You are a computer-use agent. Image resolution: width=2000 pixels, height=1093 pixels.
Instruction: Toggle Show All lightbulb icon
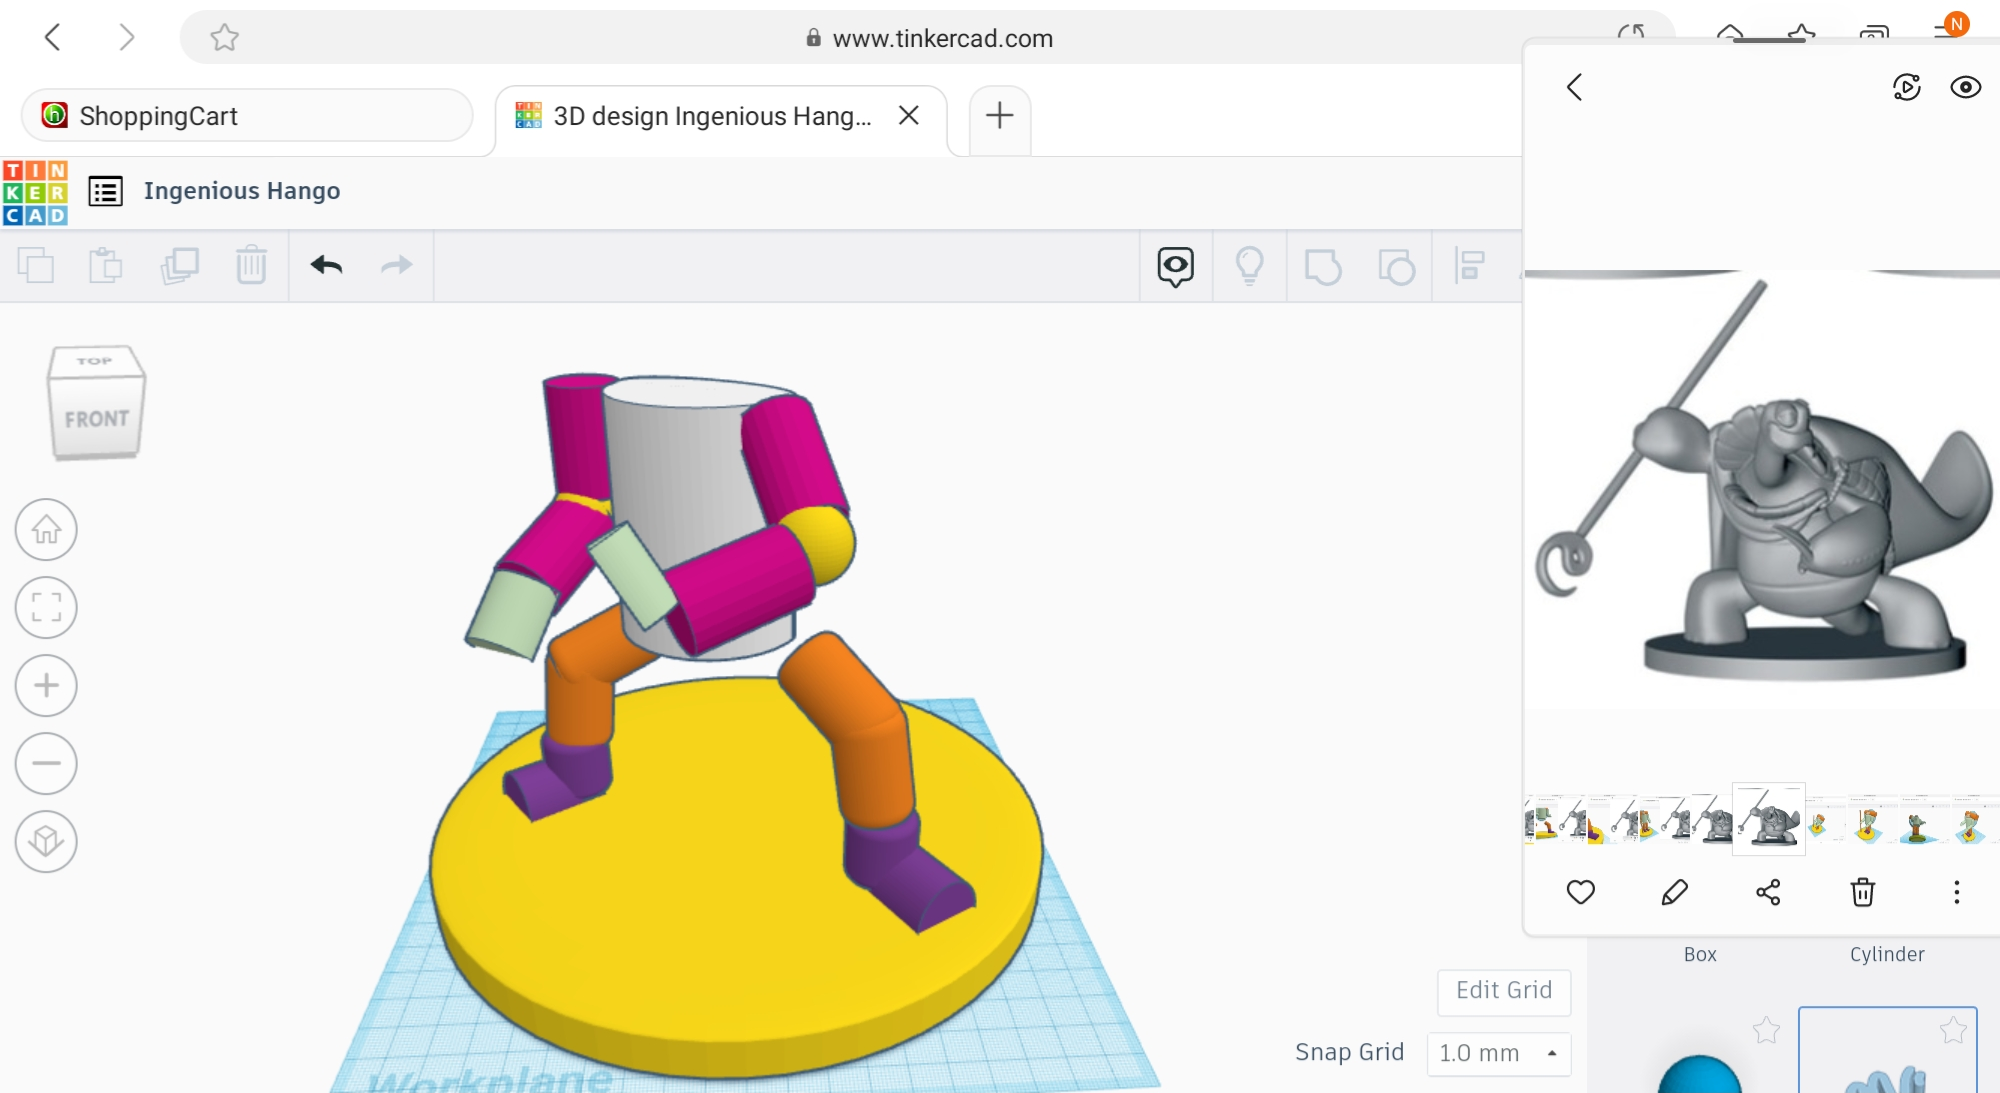click(x=1249, y=266)
